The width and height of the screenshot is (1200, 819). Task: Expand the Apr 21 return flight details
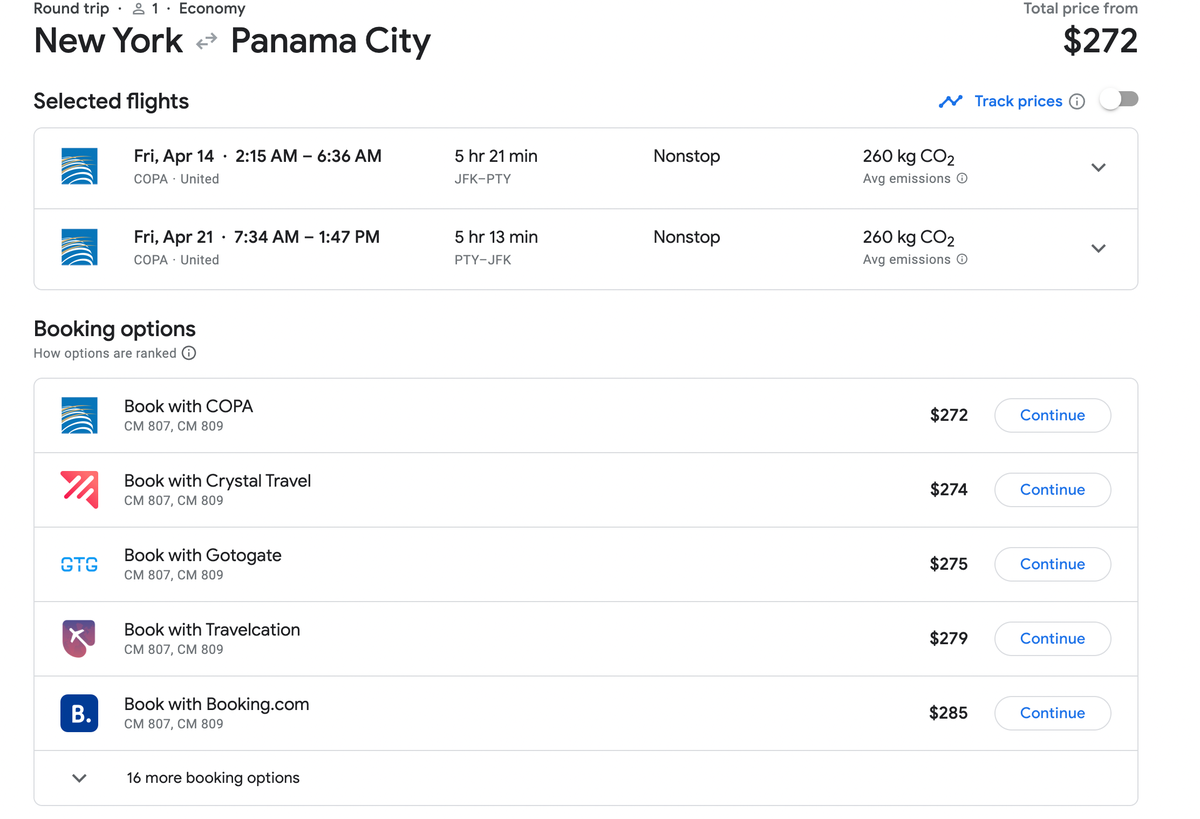coord(1098,248)
